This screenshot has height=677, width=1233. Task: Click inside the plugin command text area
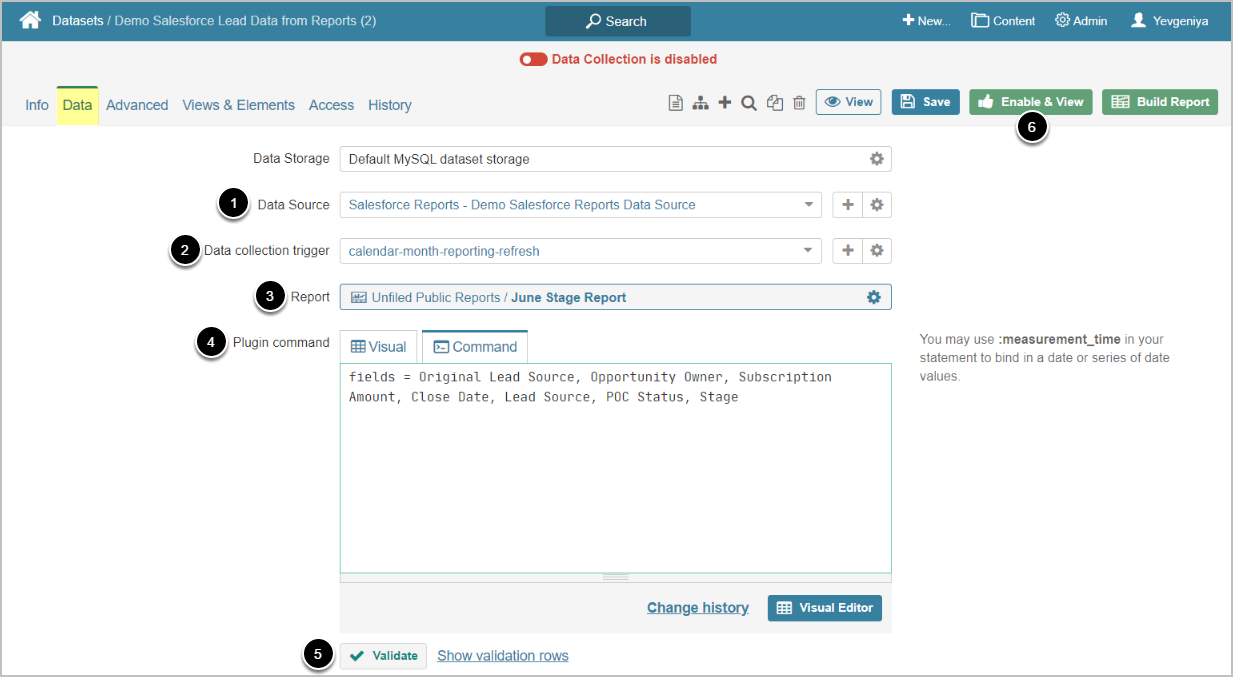[x=615, y=480]
